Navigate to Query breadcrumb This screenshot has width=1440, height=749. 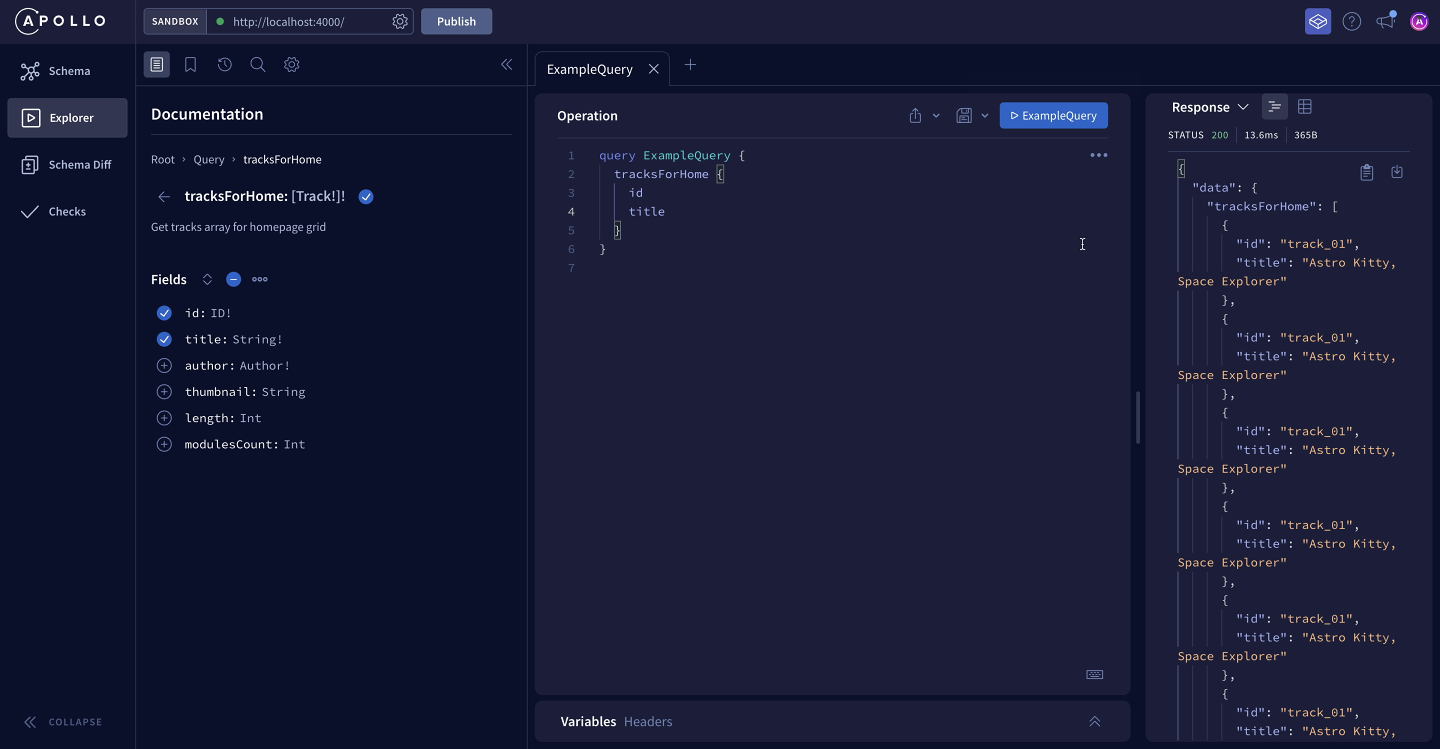pyautogui.click(x=209, y=159)
